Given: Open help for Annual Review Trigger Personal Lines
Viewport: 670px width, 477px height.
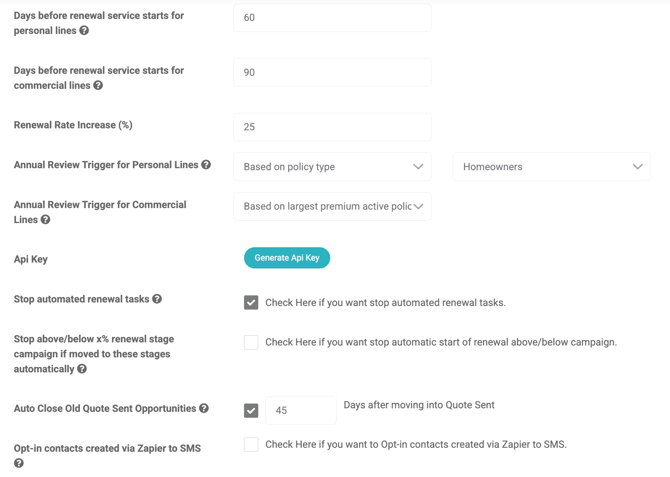Looking at the screenshot, I should pyautogui.click(x=206, y=165).
